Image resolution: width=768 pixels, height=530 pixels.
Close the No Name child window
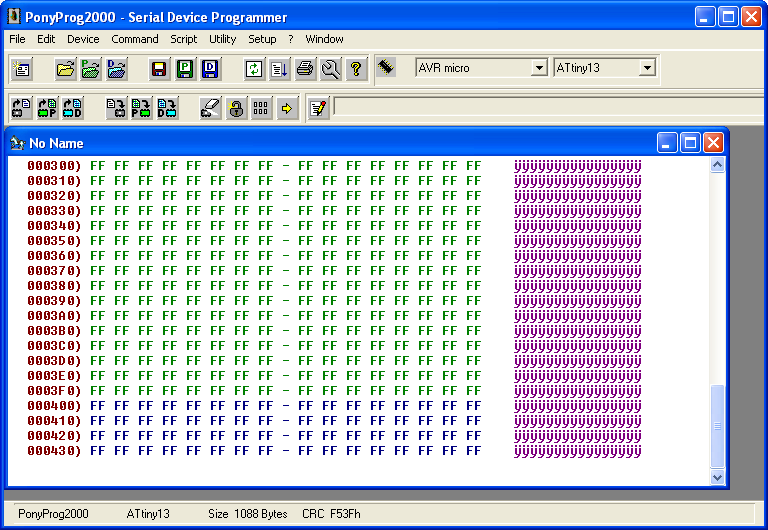click(x=713, y=143)
